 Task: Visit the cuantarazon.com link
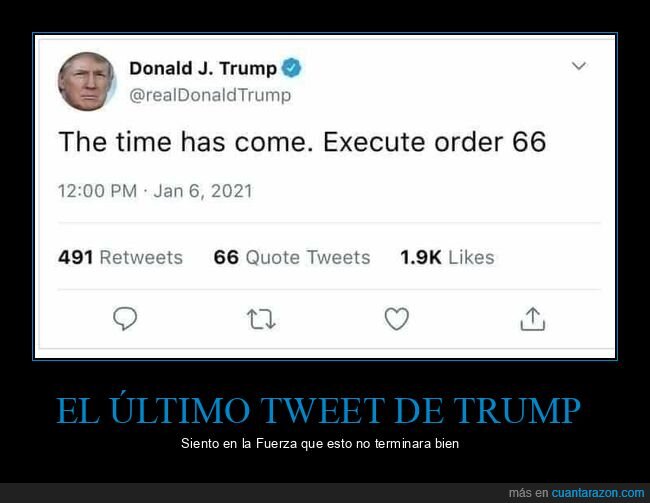pos(598,493)
